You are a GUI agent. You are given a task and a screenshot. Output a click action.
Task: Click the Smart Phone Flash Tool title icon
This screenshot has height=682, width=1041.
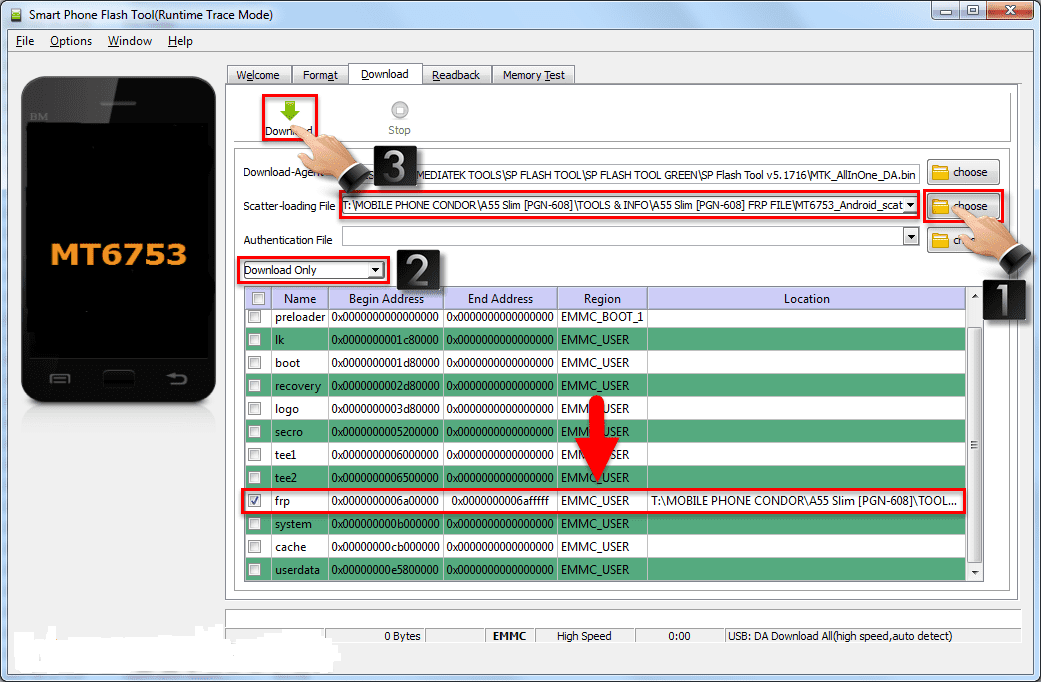pos(15,15)
